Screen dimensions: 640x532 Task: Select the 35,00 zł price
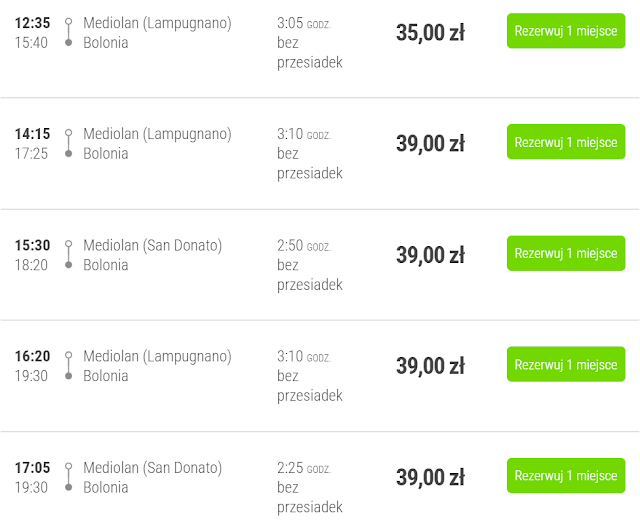(430, 32)
